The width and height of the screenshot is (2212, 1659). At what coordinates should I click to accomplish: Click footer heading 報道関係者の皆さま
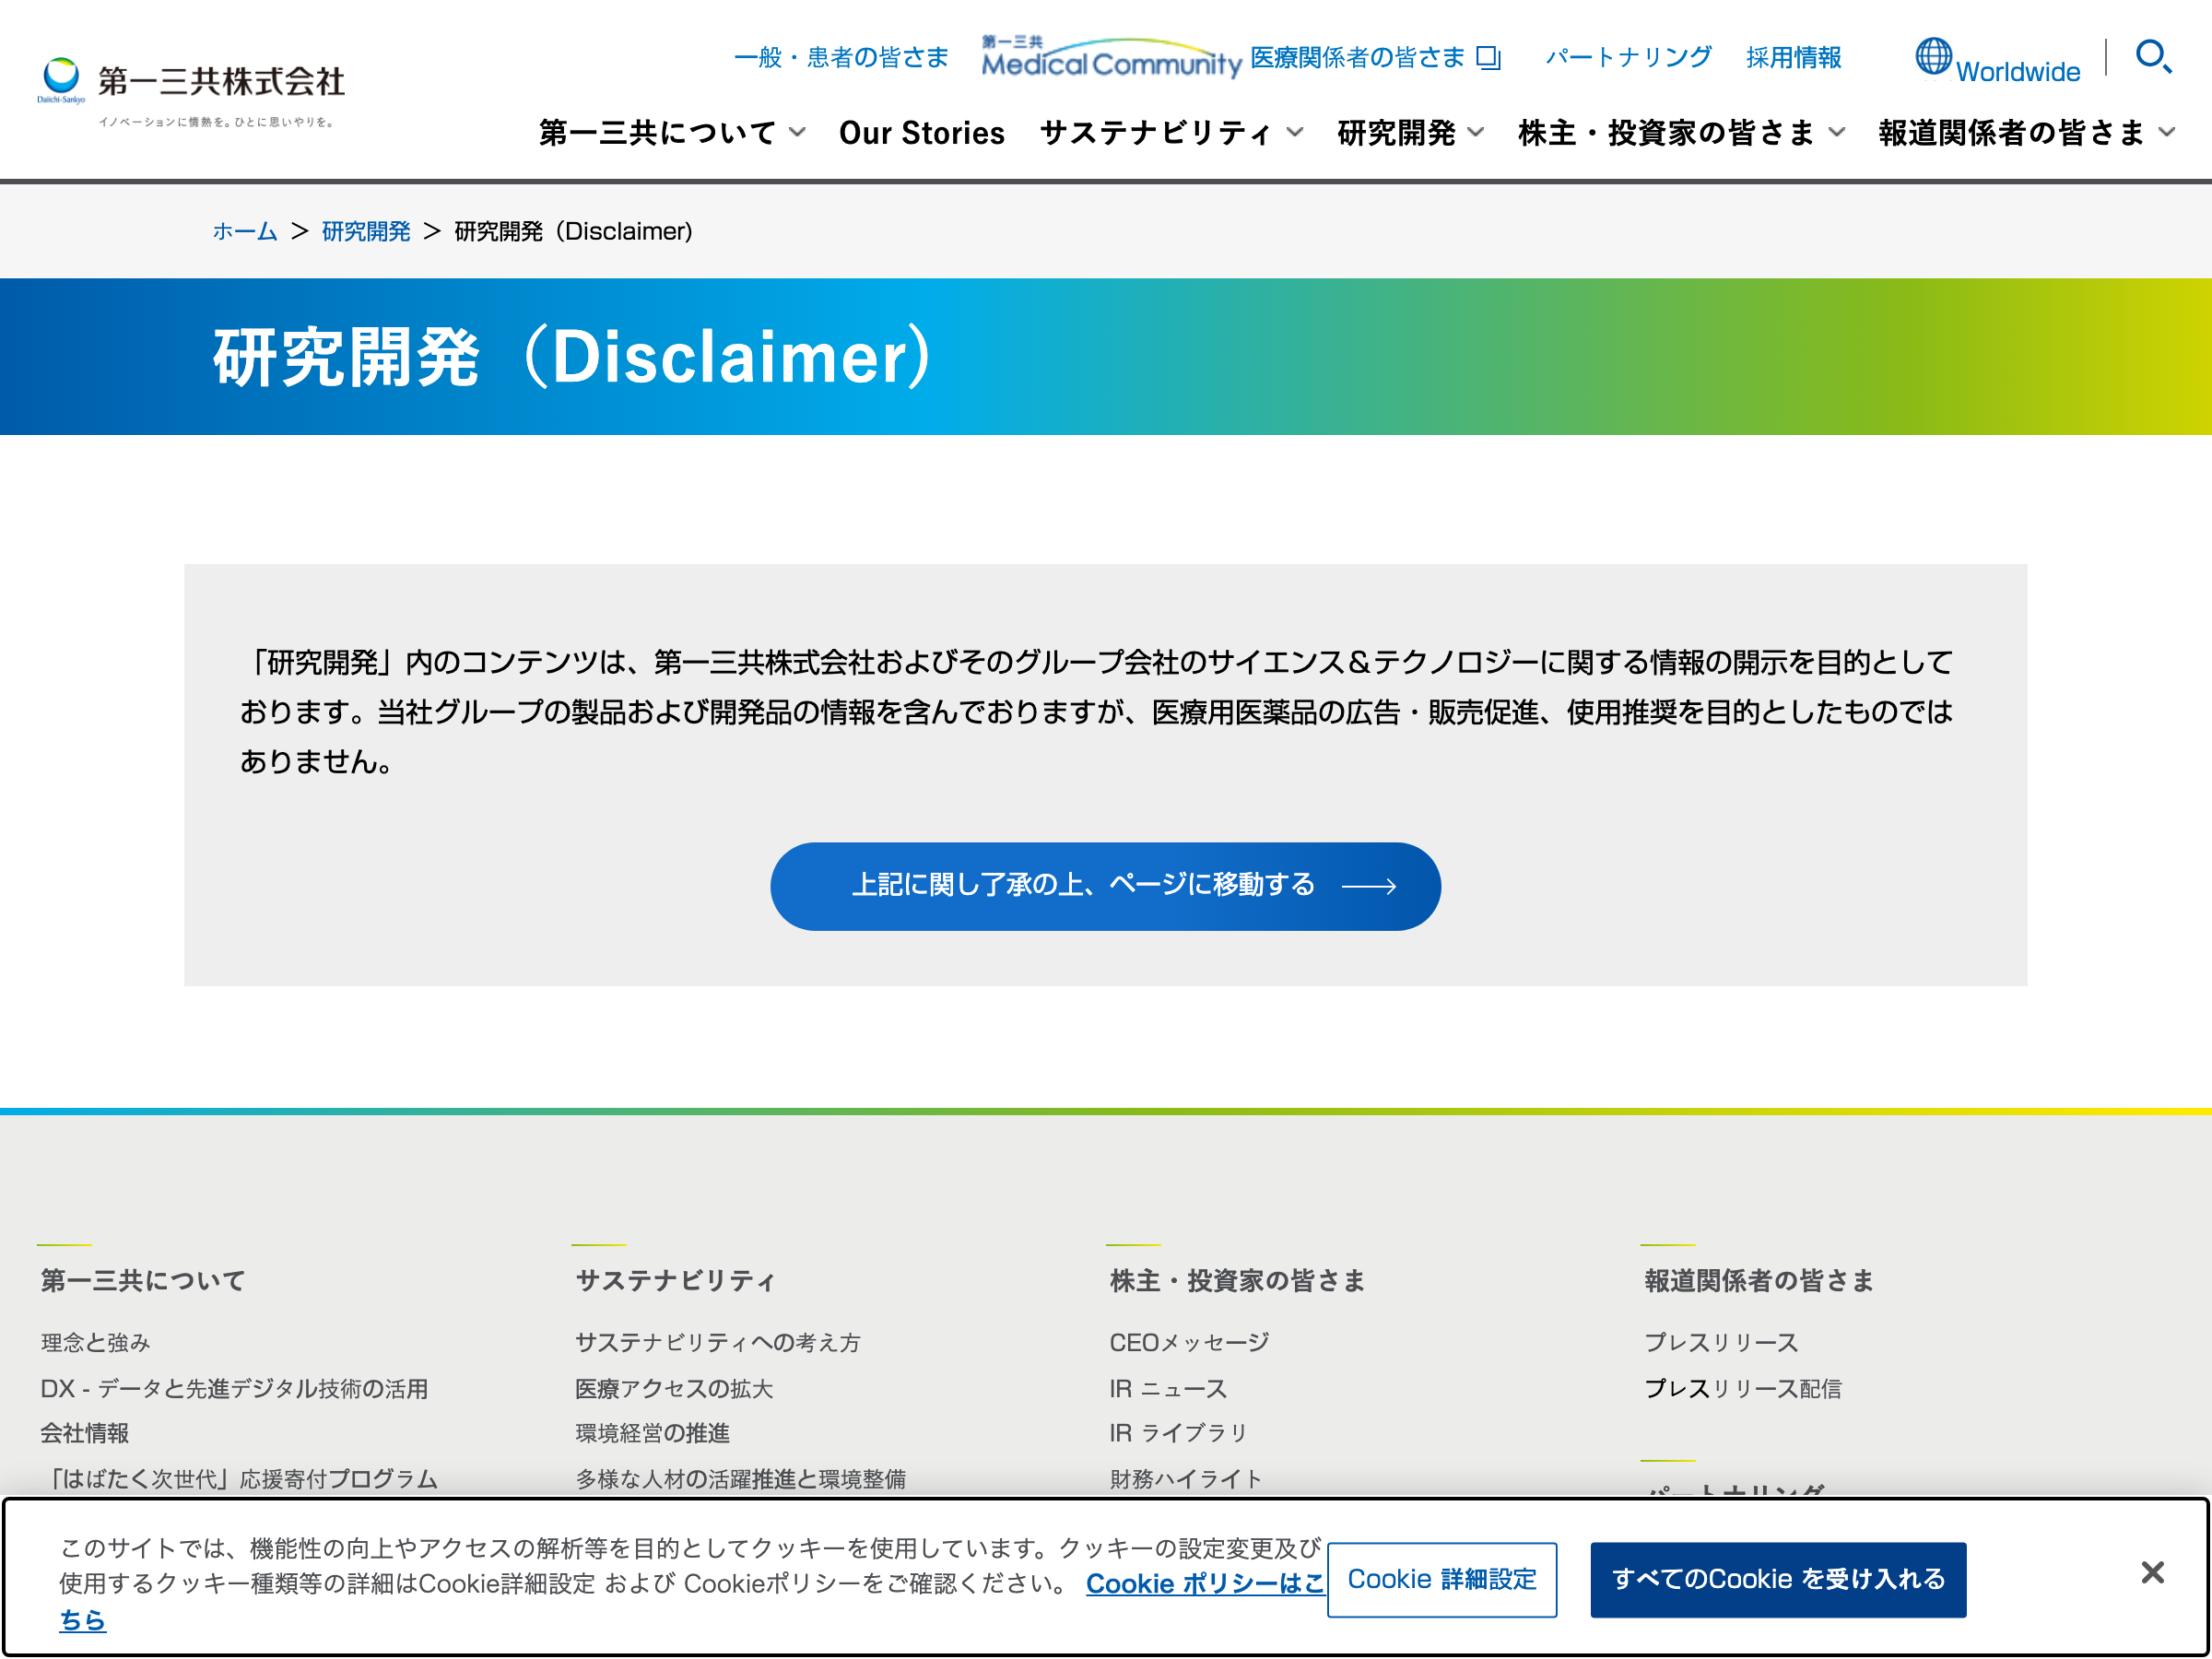[1759, 1280]
